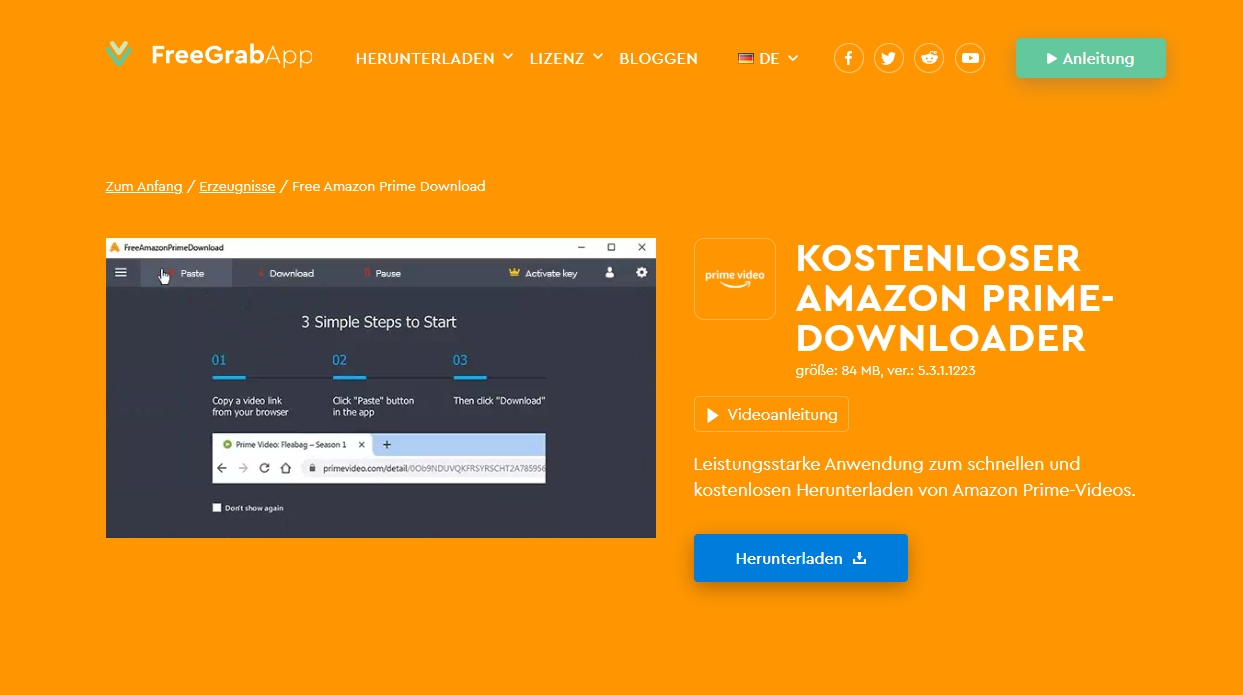Open the Reddit social icon
The image size is (1243, 695).
[929, 58]
